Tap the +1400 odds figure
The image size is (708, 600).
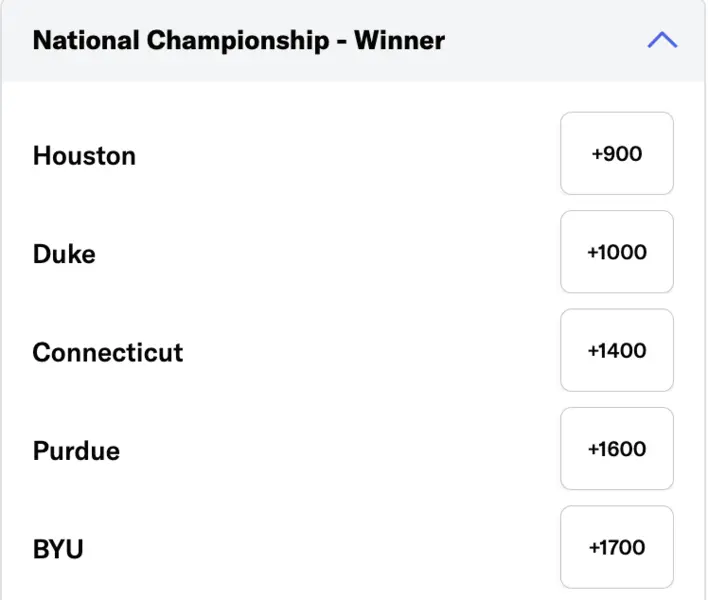616,350
